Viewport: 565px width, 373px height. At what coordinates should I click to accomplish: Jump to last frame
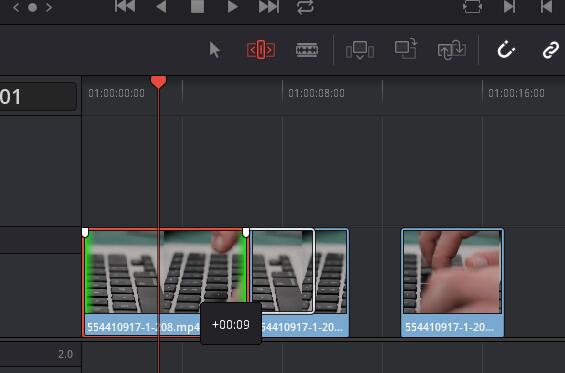[x=269, y=6]
